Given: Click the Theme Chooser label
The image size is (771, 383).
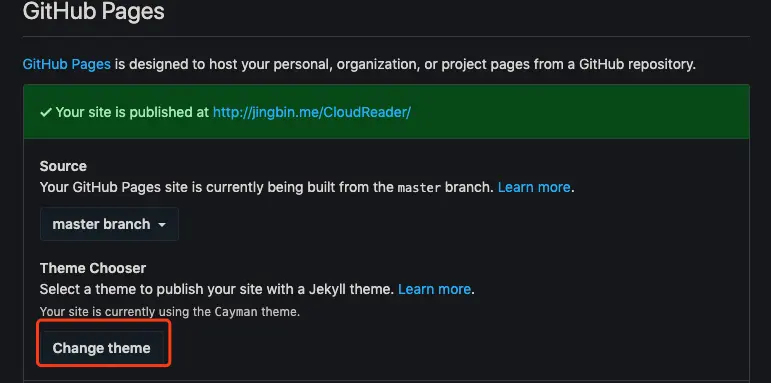Looking at the screenshot, I should click(93, 268).
